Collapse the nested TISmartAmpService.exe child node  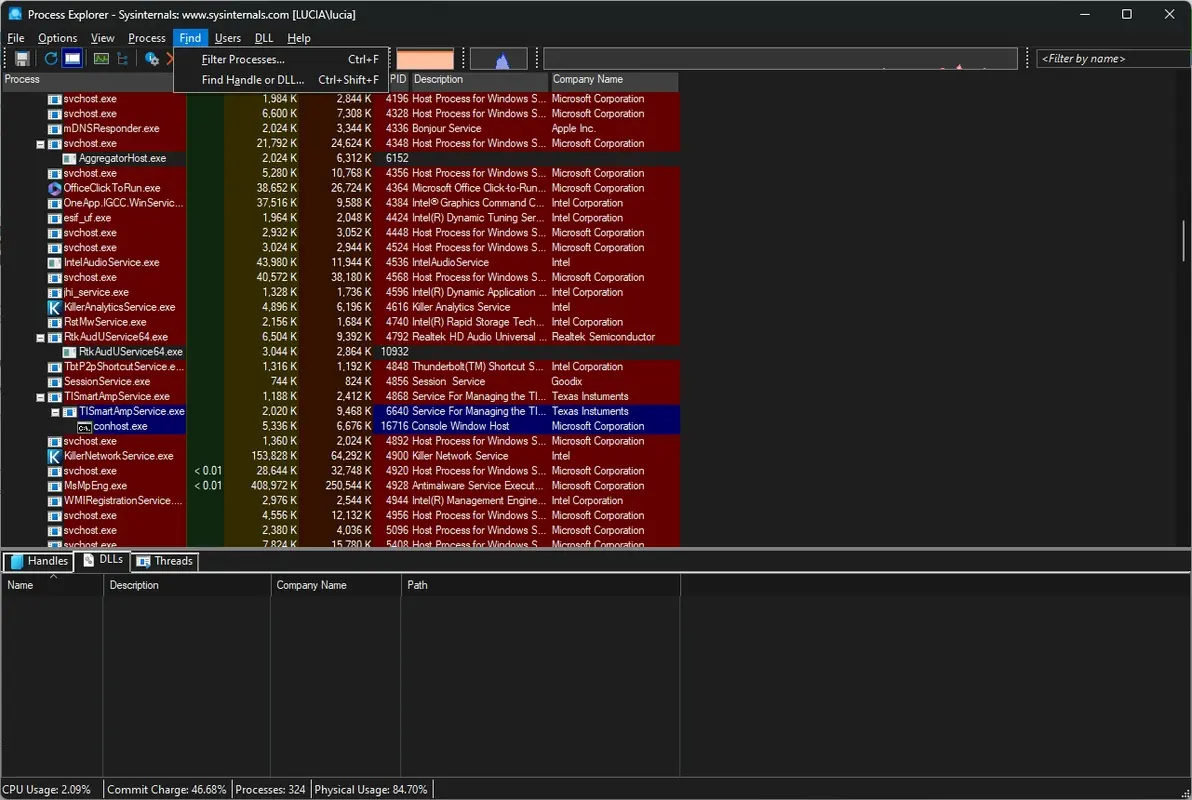55,411
